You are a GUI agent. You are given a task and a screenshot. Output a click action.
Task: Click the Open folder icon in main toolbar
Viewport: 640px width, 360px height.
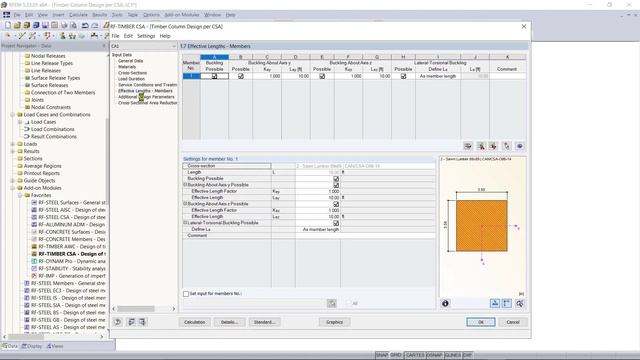pos(17,25)
